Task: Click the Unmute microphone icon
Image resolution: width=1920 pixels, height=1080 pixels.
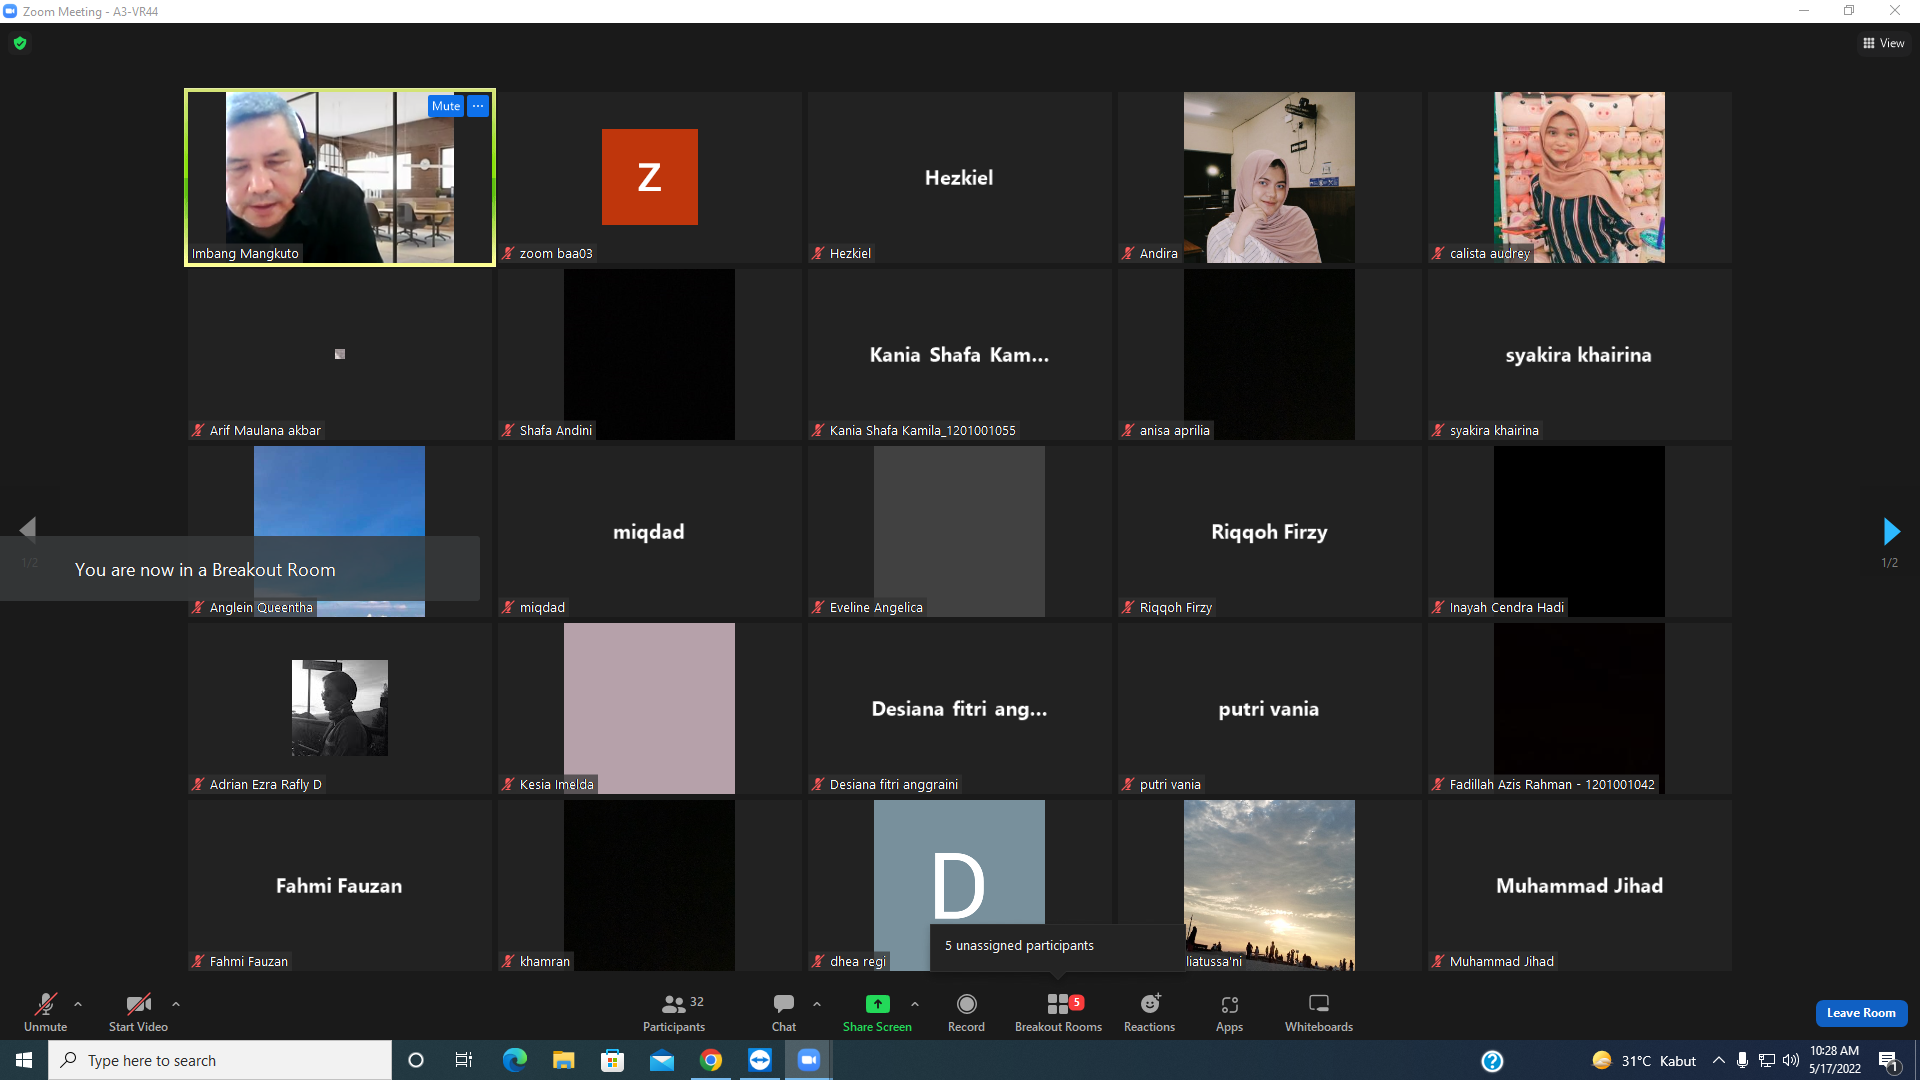Action: (x=45, y=1004)
